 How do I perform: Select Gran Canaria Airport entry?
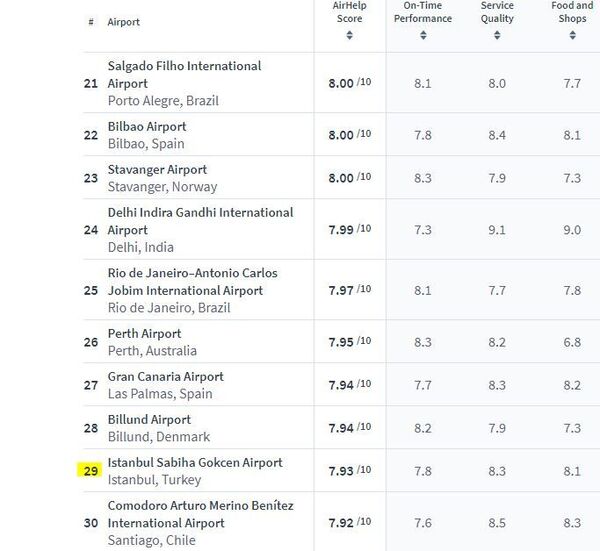click(x=166, y=377)
